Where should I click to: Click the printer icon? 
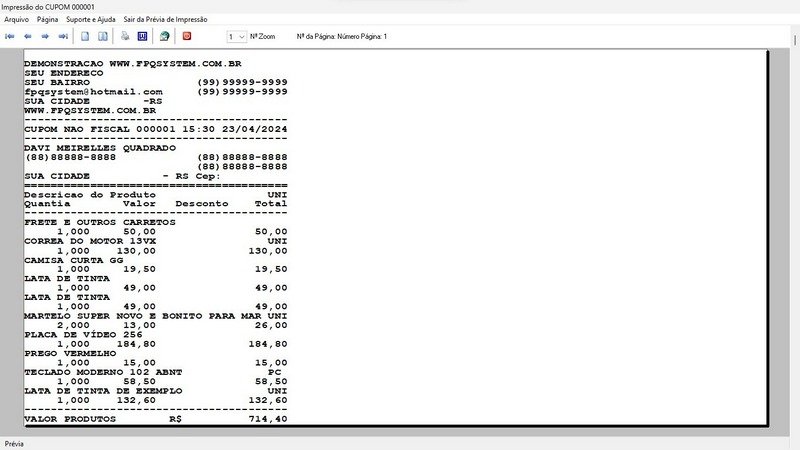click(125, 36)
